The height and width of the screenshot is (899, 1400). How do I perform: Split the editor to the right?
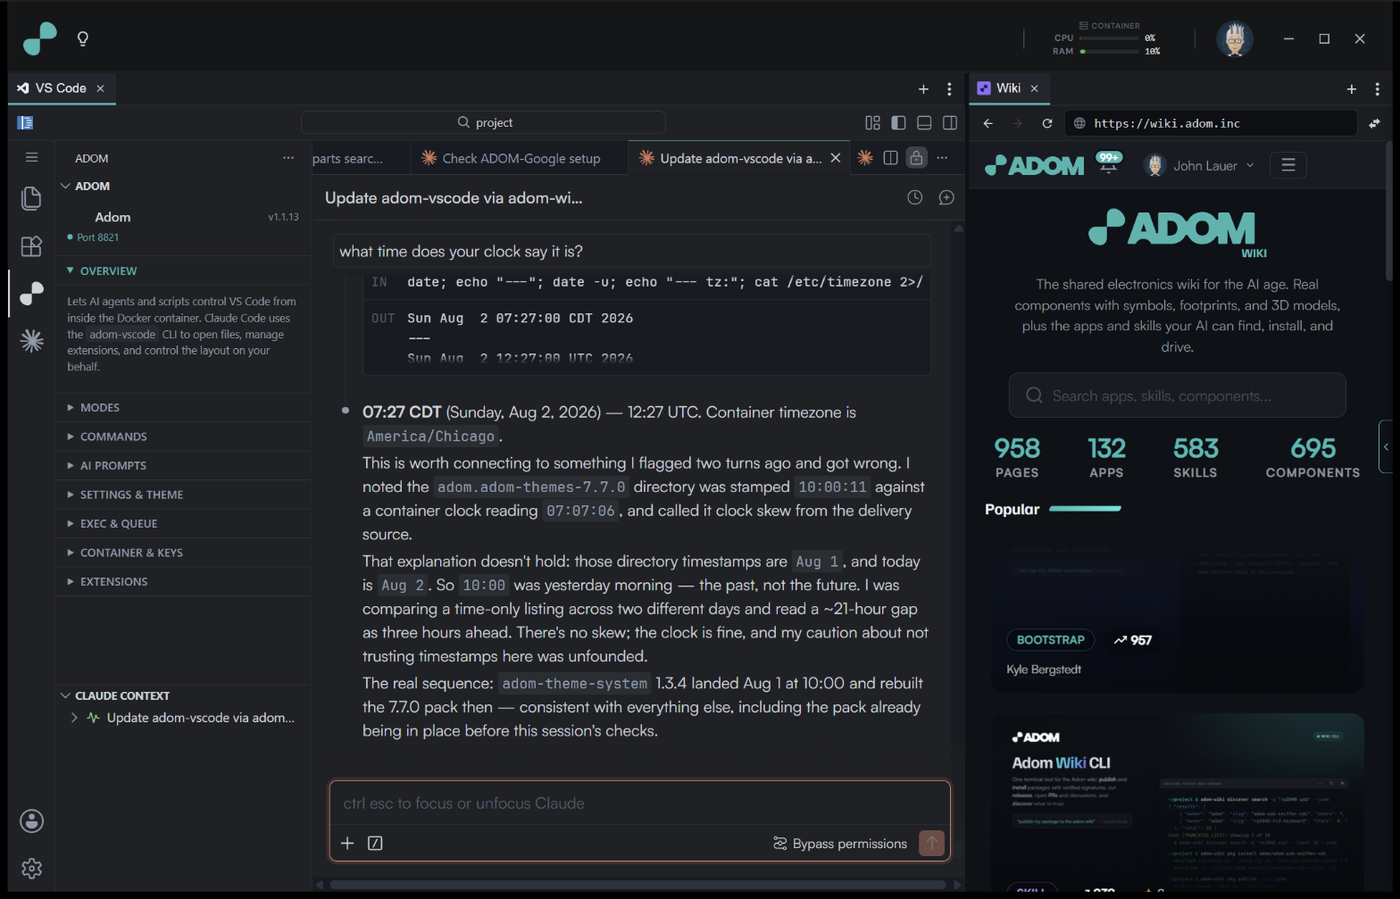point(890,158)
